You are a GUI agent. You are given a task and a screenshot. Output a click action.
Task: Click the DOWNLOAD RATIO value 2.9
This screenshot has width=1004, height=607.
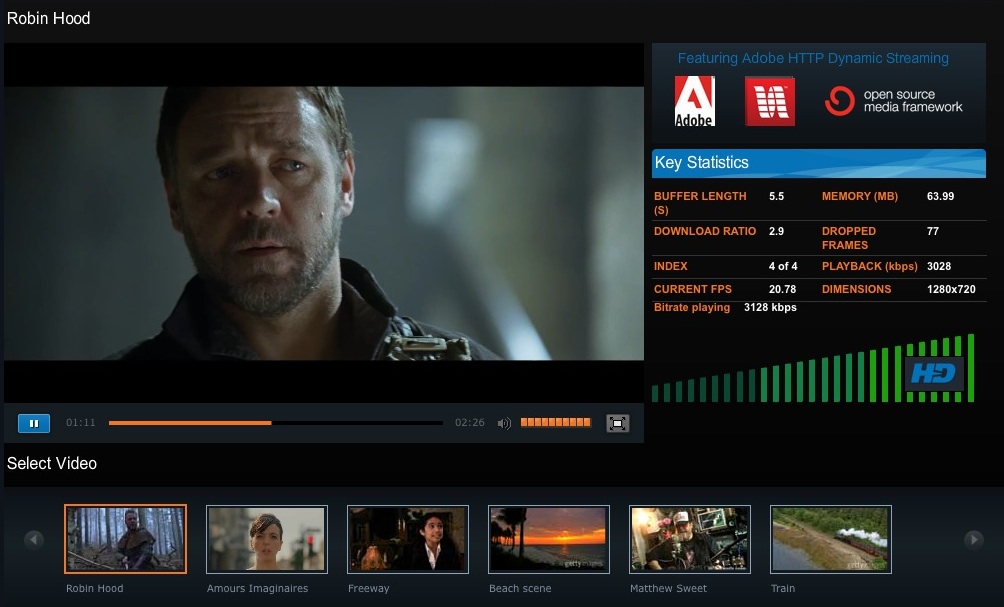coord(776,231)
